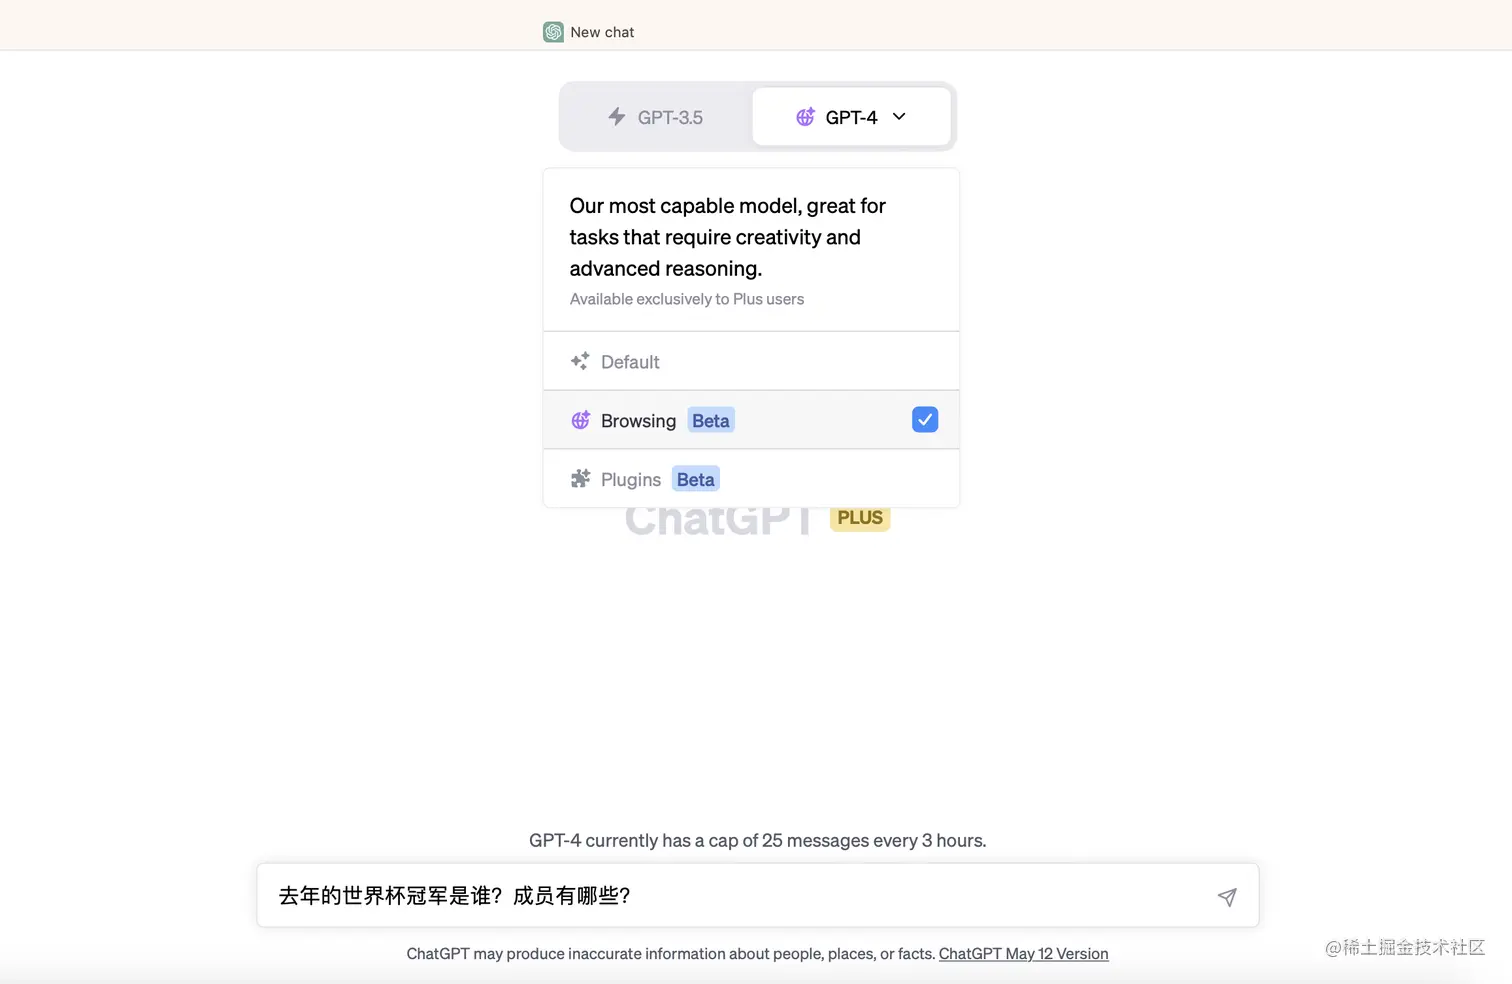
Task: Expand the GPT-4 chevron dropdown
Action: pos(899,117)
